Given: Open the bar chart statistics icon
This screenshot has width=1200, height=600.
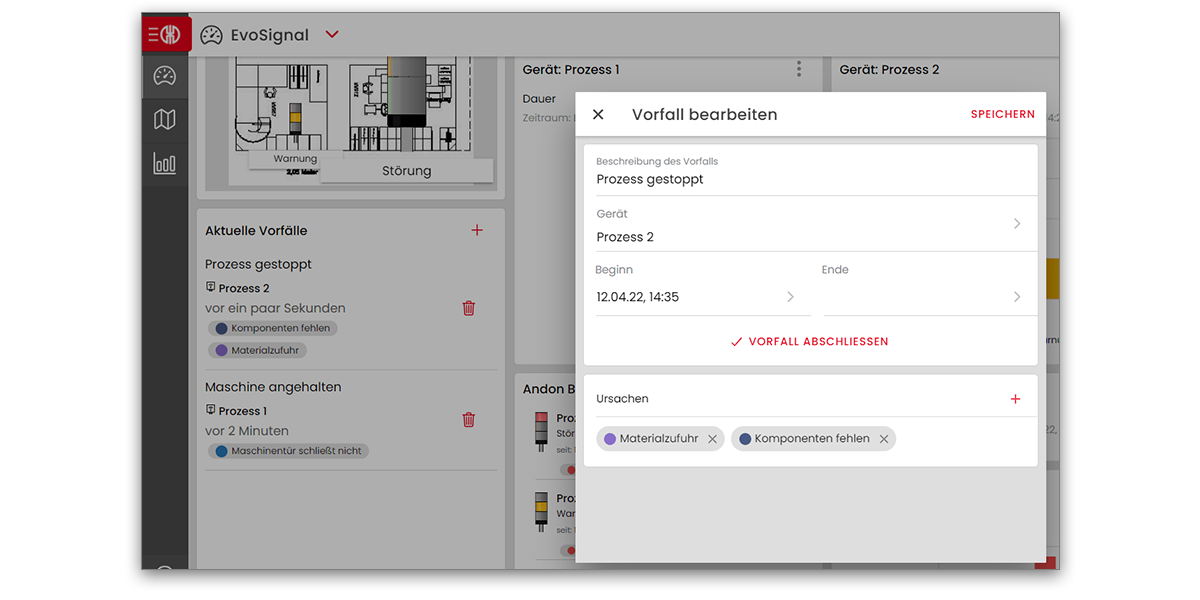Looking at the screenshot, I should click(165, 163).
